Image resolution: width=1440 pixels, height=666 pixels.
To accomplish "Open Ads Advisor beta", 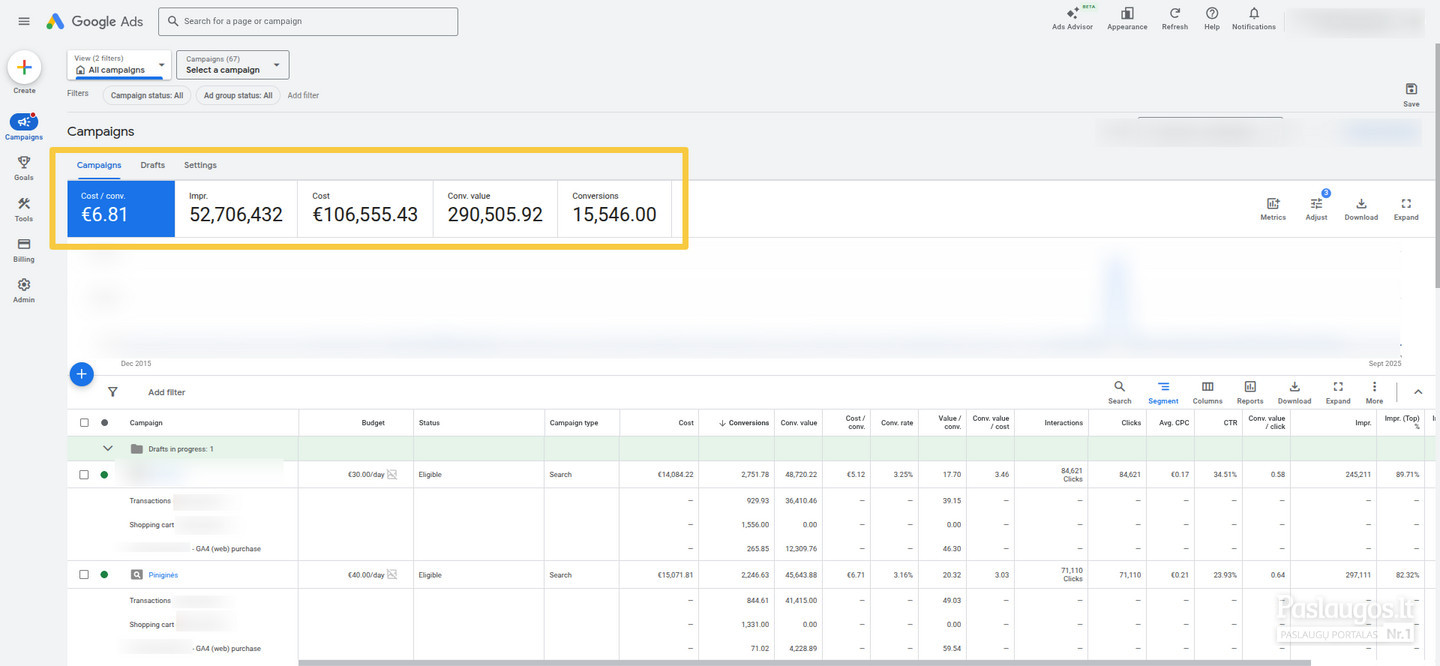I will (x=1072, y=18).
